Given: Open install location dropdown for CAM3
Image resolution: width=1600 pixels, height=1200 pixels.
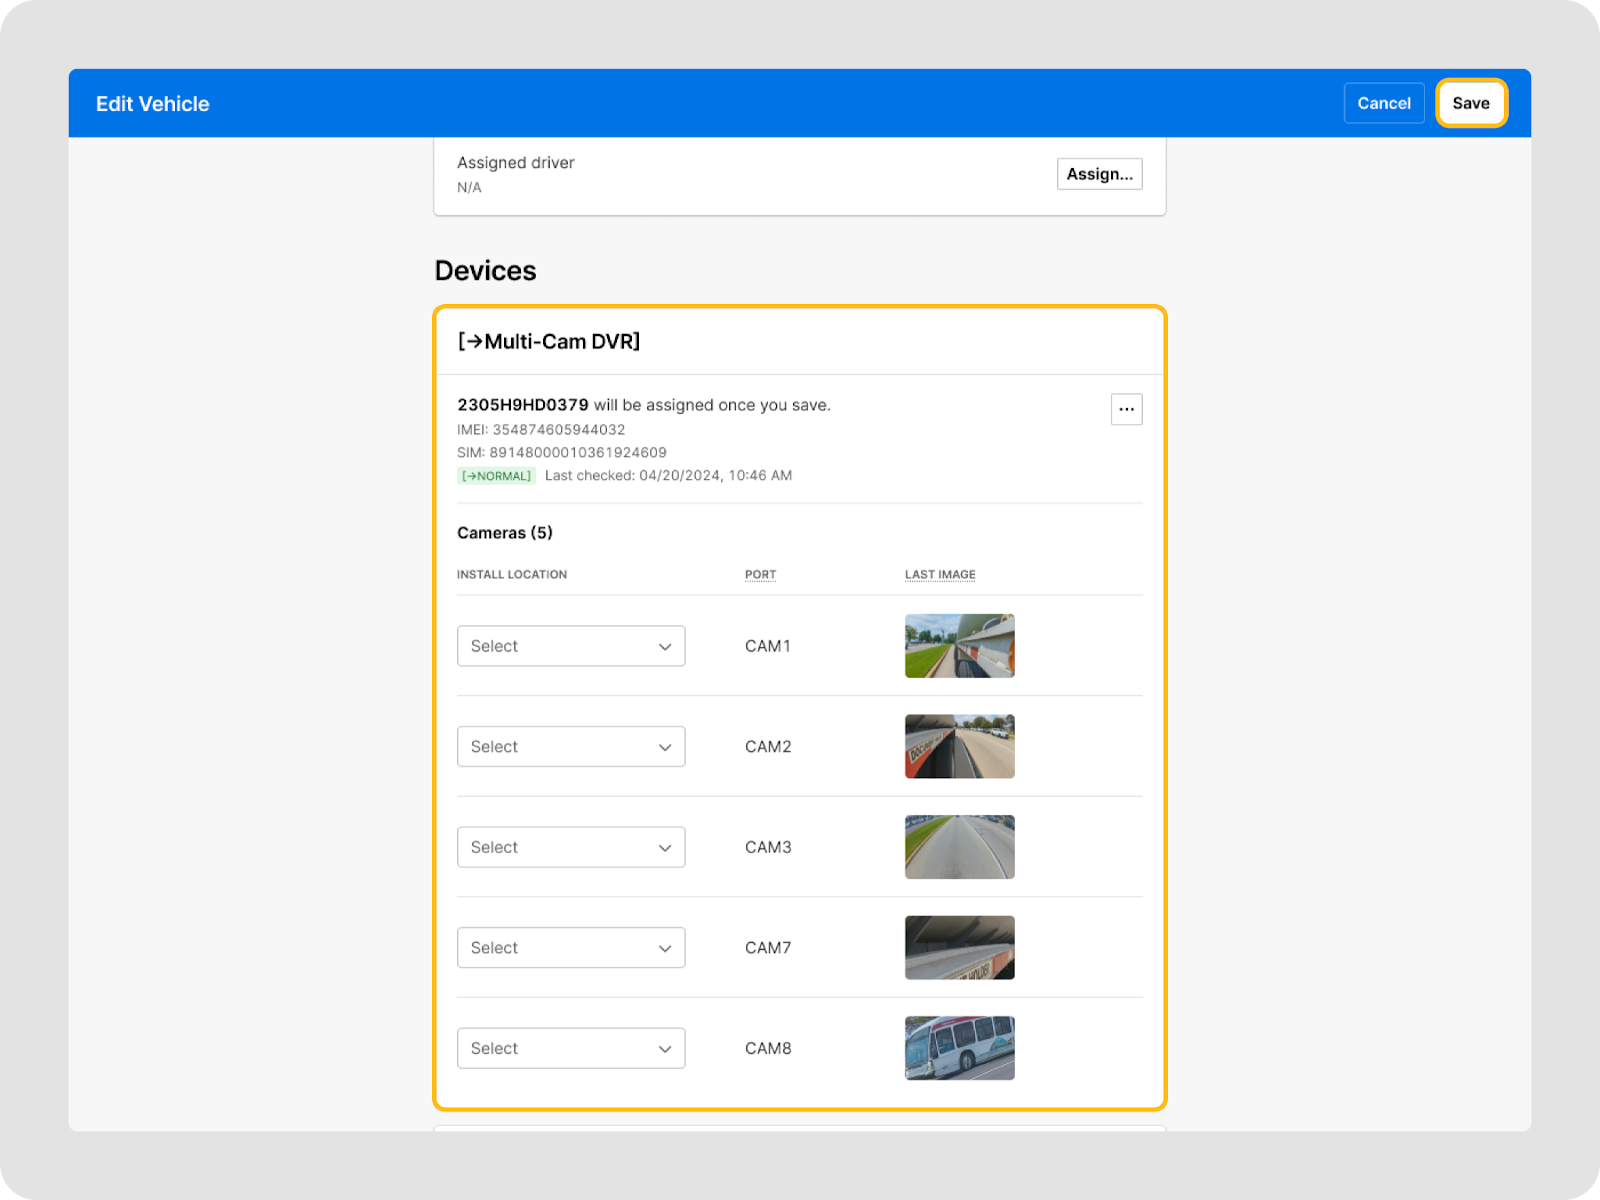Looking at the screenshot, I should coord(570,847).
